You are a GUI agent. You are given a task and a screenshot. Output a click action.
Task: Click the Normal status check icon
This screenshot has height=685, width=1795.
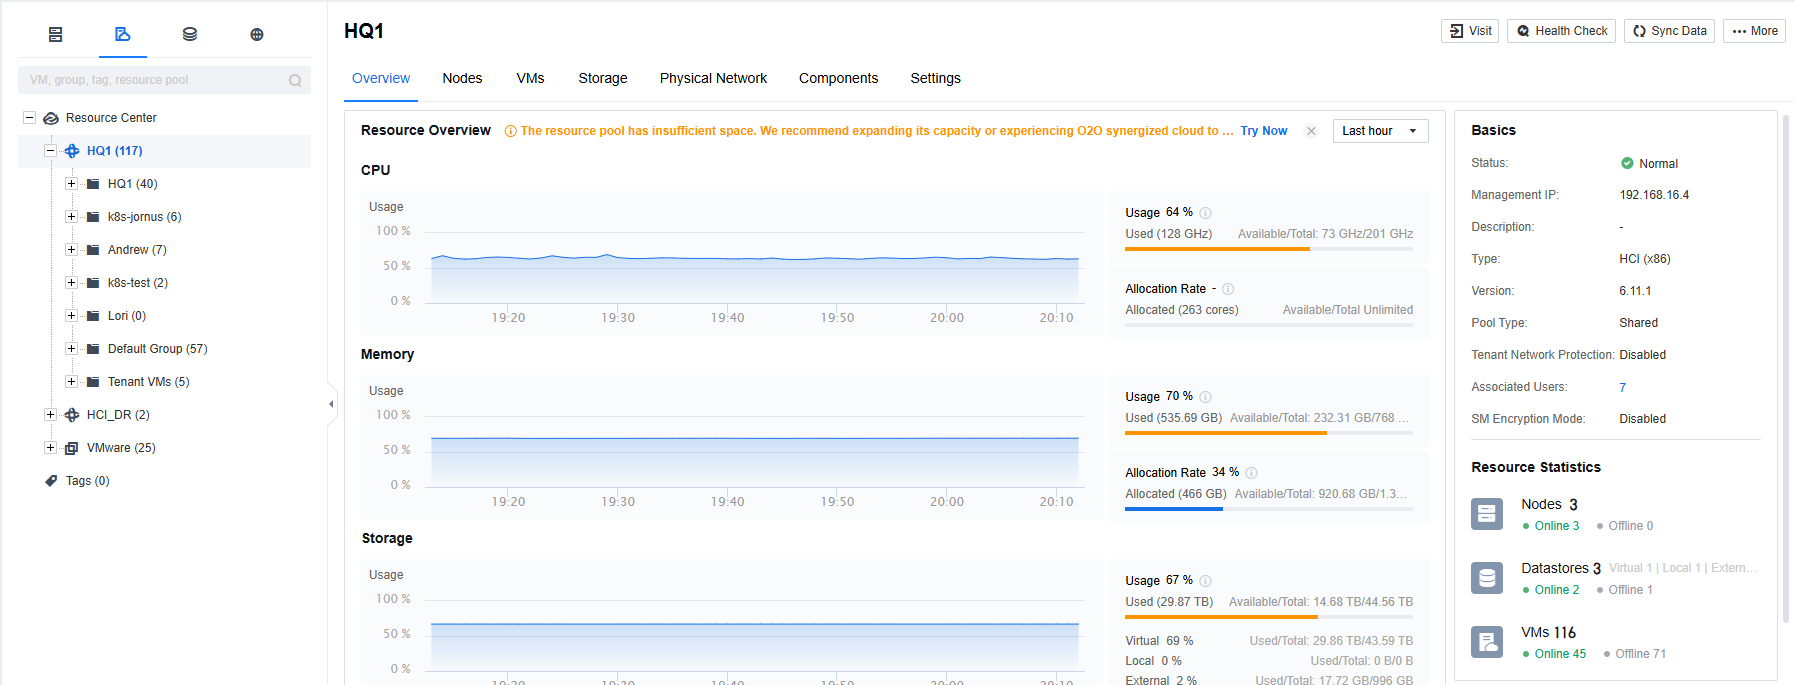click(x=1627, y=163)
